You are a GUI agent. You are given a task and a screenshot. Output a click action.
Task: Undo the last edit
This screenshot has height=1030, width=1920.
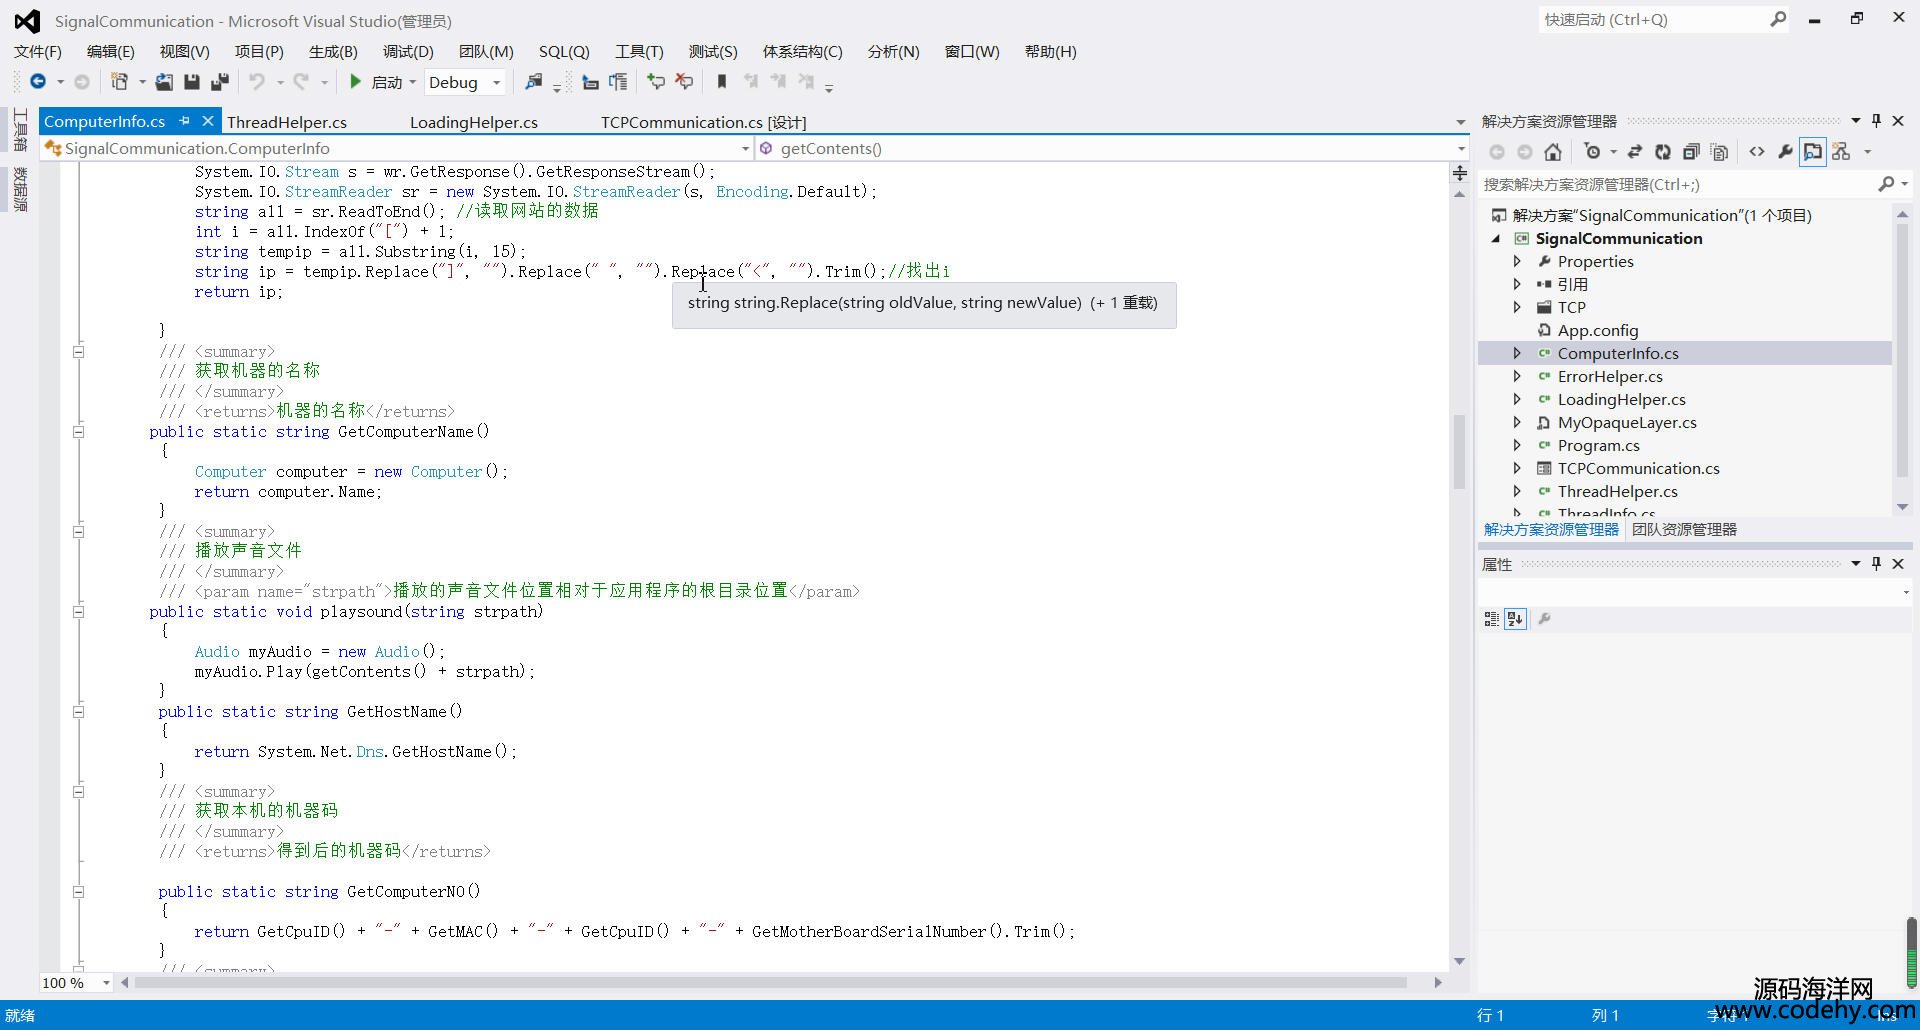pyautogui.click(x=257, y=82)
